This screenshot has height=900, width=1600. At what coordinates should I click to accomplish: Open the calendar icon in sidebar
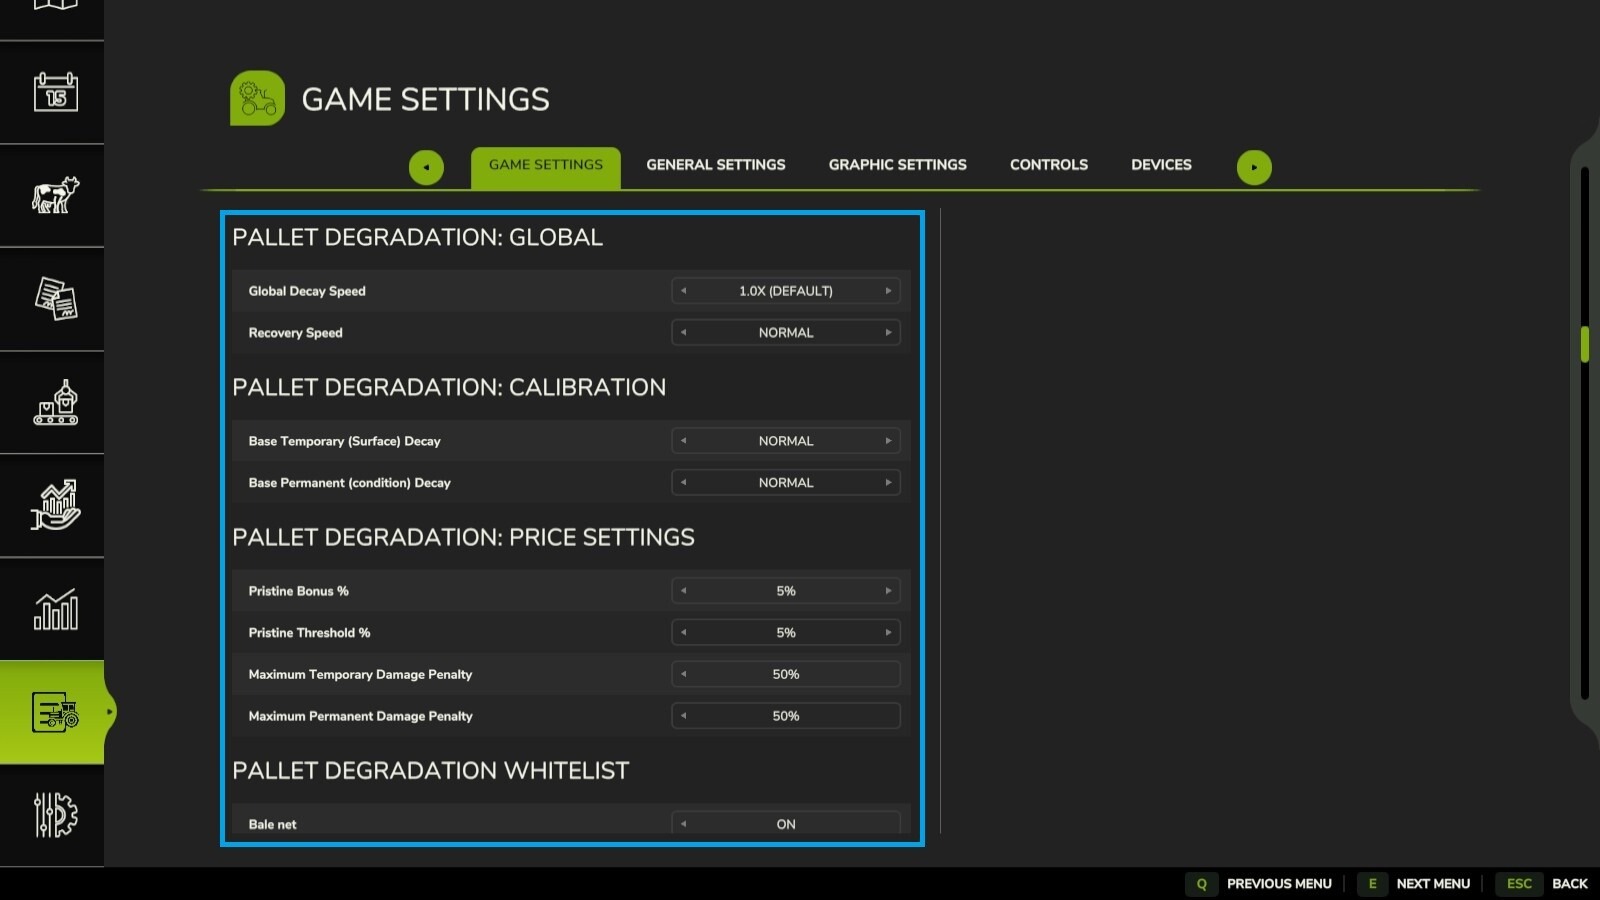coord(55,92)
